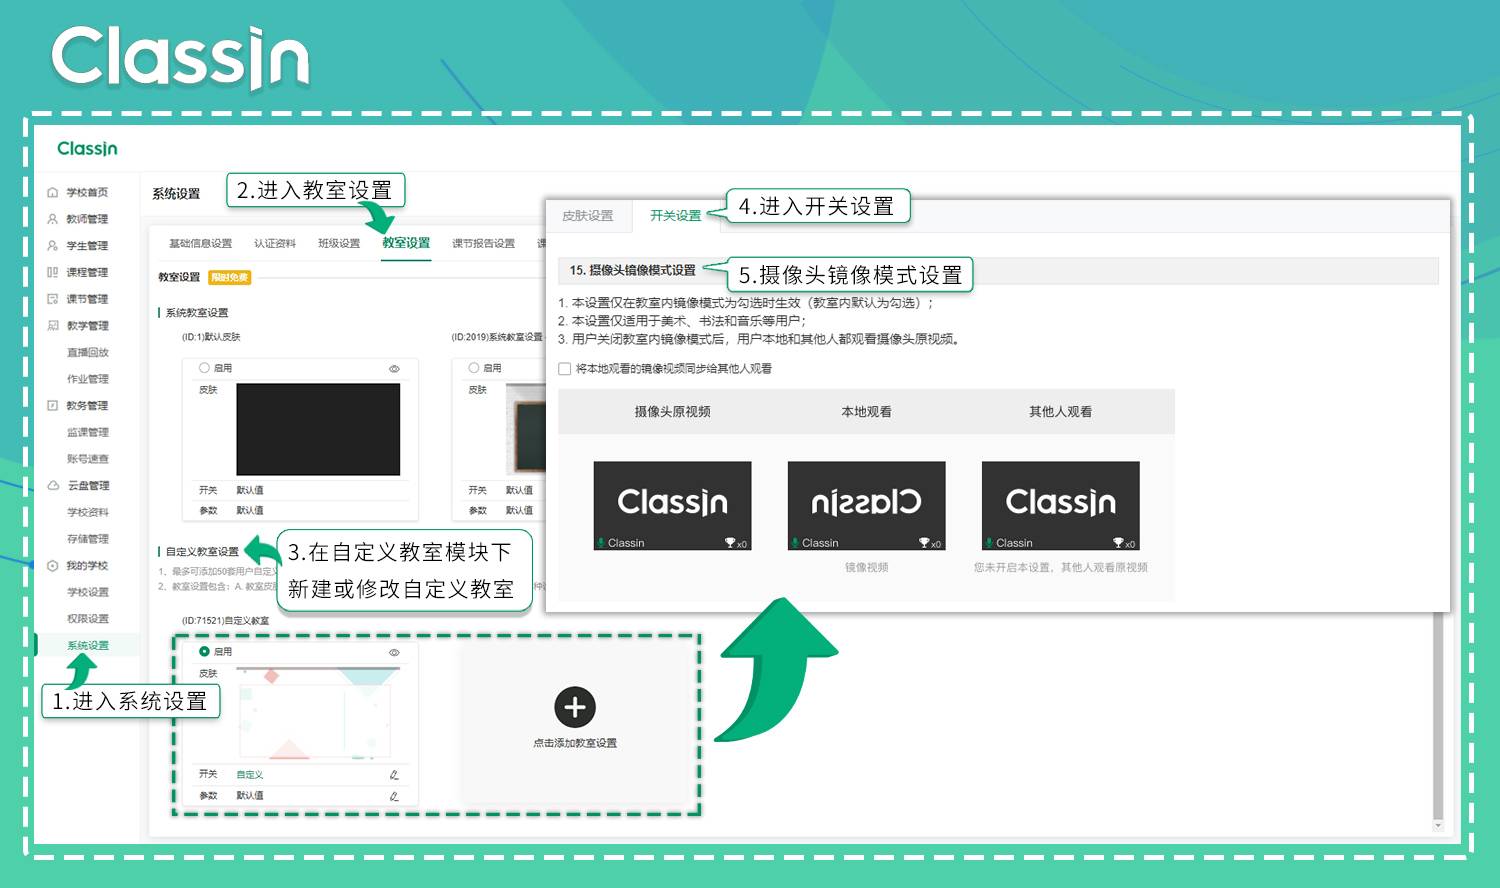Image resolution: width=1500 pixels, height=888 pixels.
Task: Open the 课节报告设置 tab
Action: [483, 243]
